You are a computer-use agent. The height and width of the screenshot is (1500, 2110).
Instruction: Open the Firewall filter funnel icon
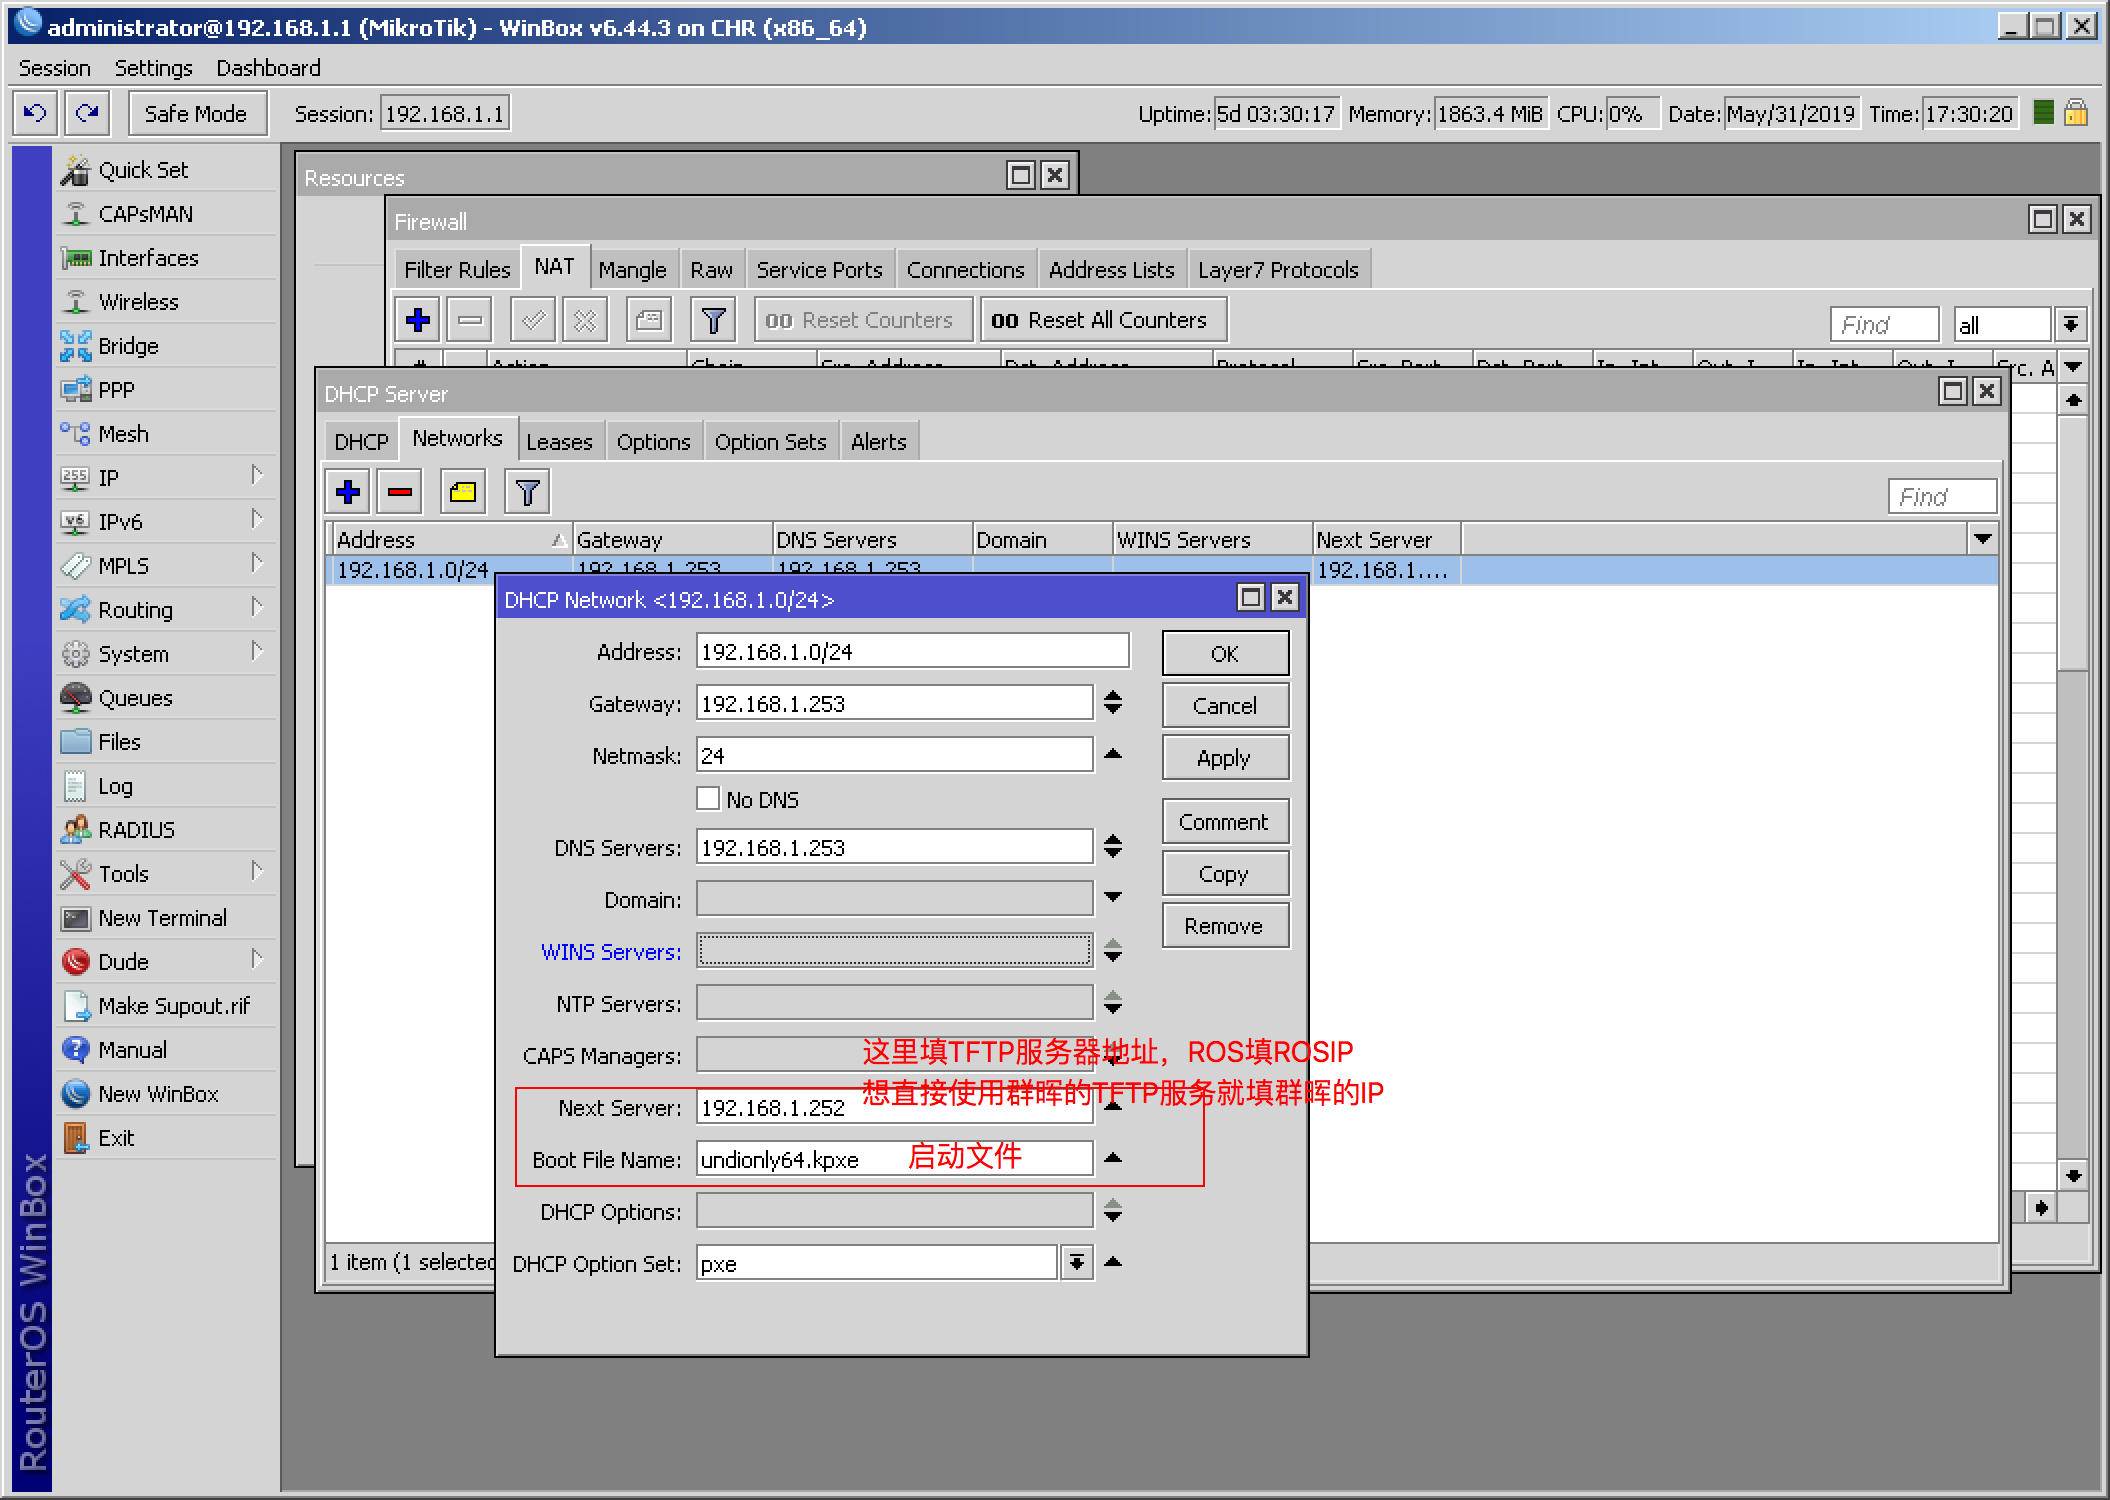[x=713, y=320]
